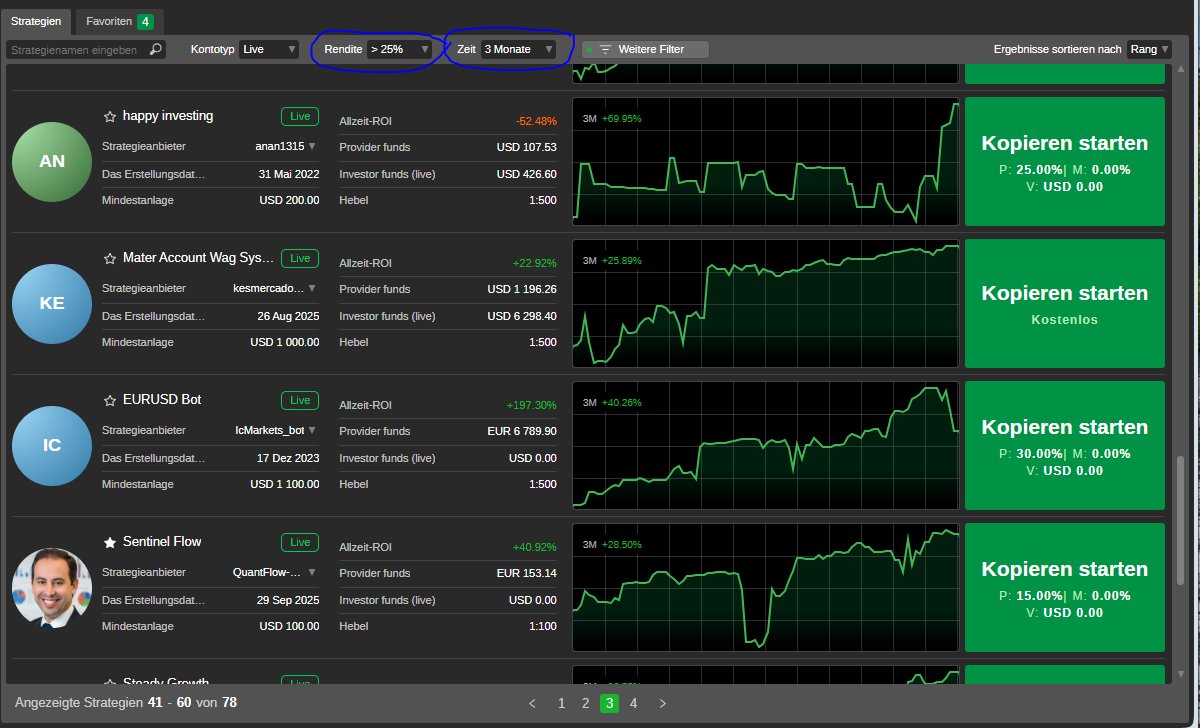Click the Live badge beside happy investing
1200x728 pixels.
click(299, 116)
